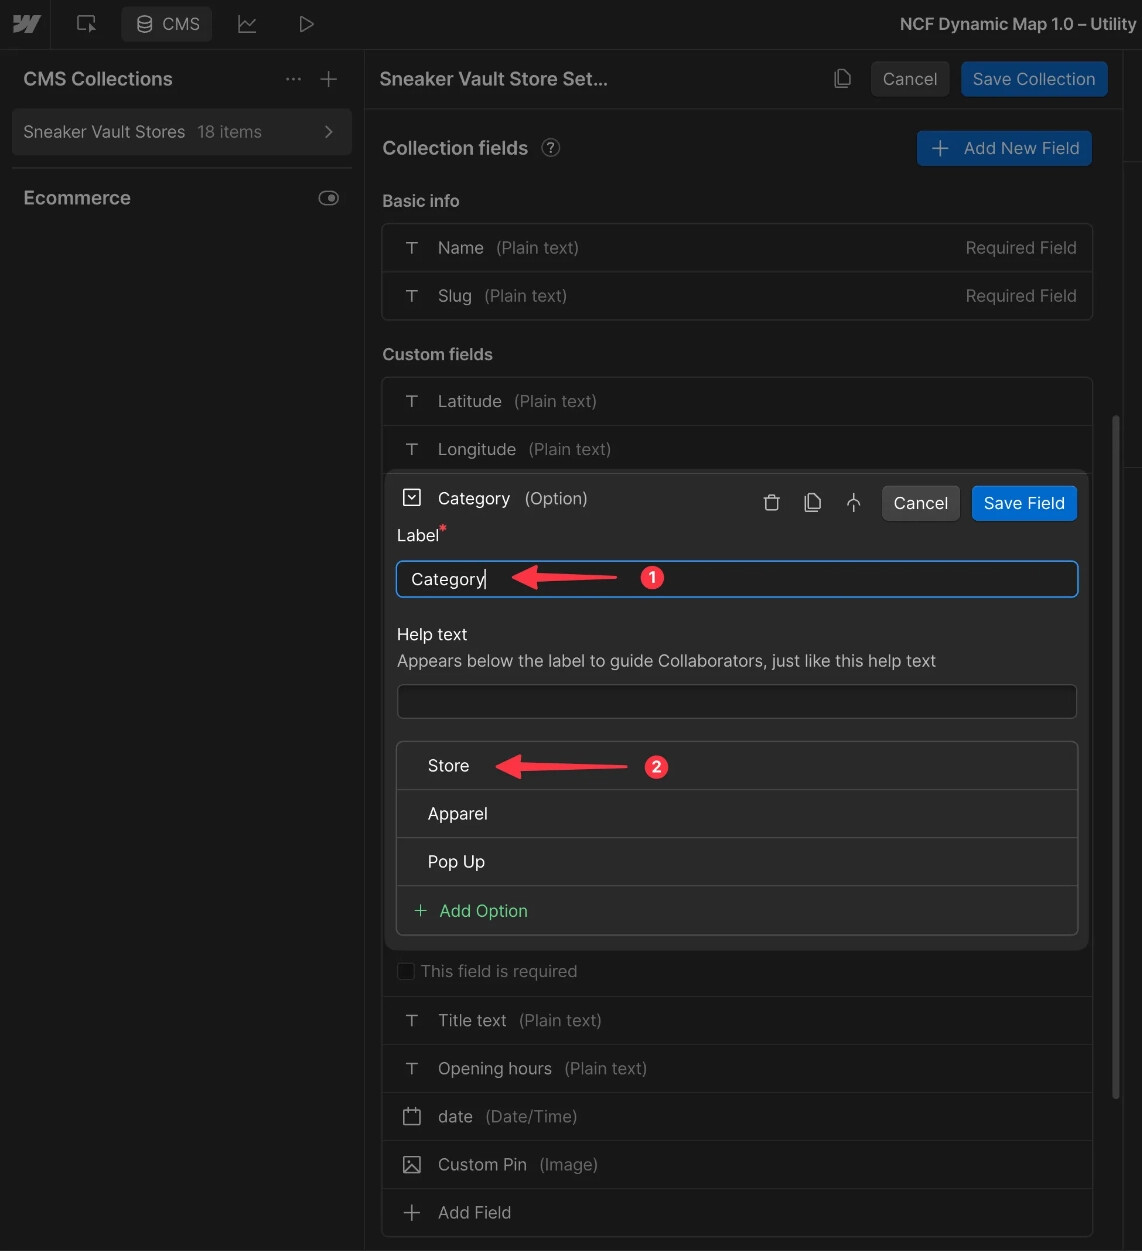1142x1251 pixels.
Task: Click Add Option link
Action: click(x=471, y=911)
